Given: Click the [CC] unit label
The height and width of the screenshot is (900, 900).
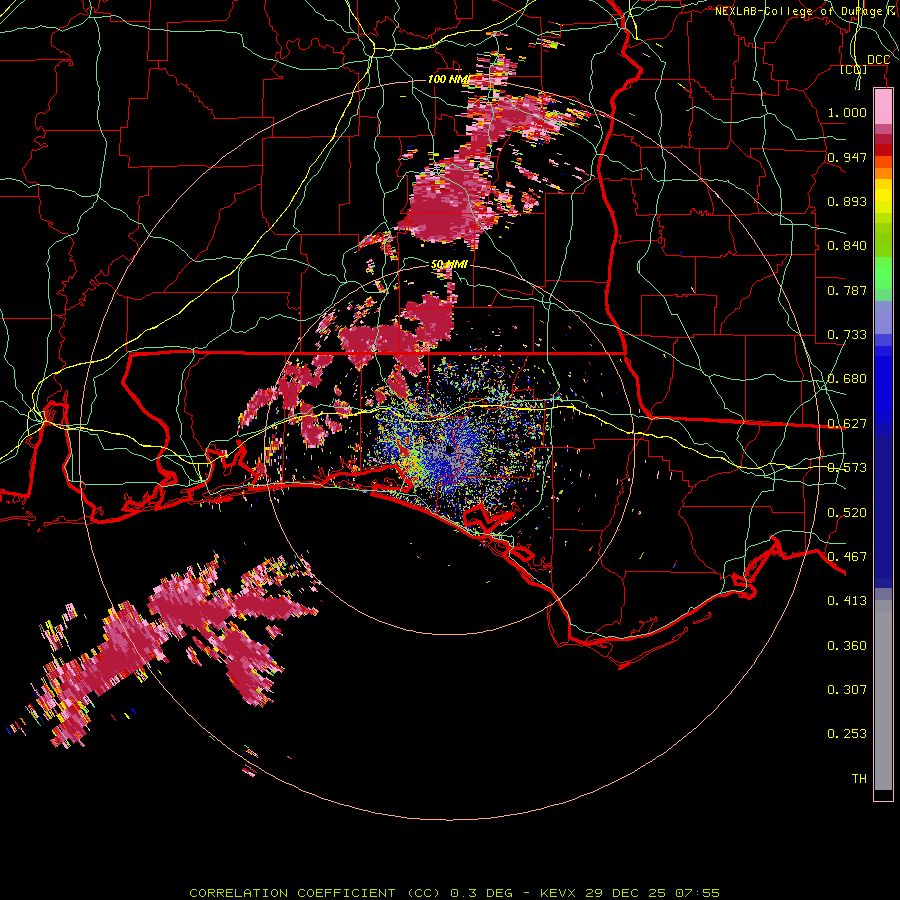Looking at the screenshot, I should [x=854, y=70].
